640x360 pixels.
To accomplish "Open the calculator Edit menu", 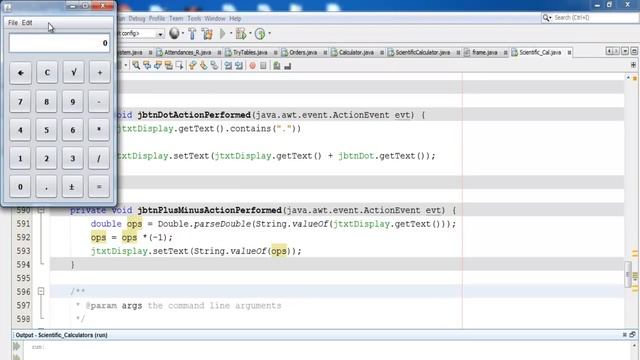I will [27, 23].
